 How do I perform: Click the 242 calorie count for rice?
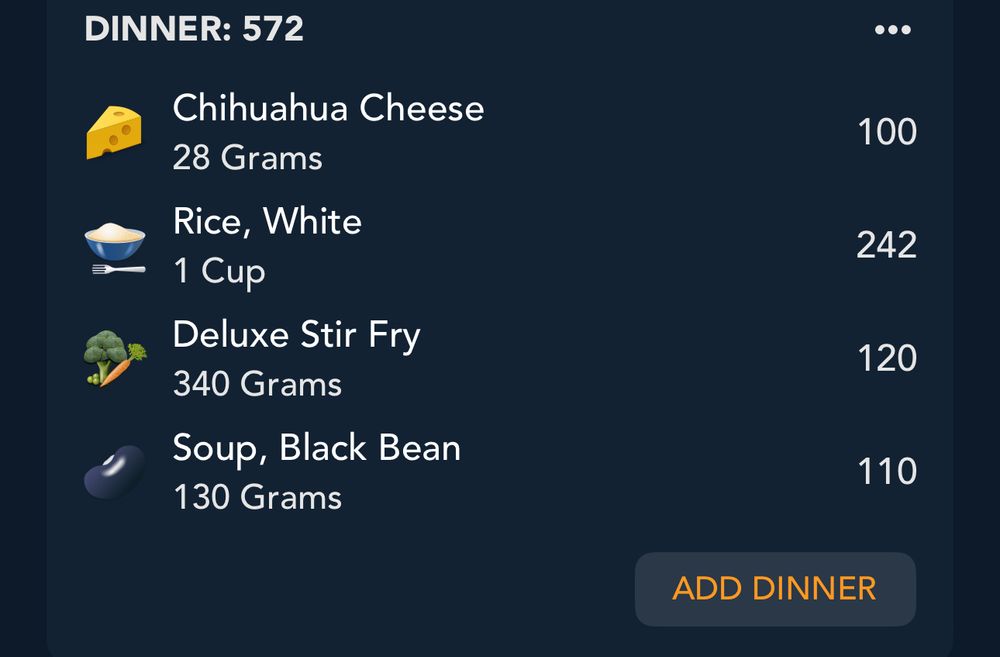pos(886,245)
